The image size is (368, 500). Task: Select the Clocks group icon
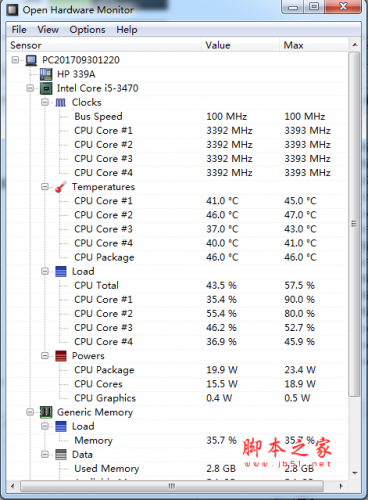coord(61,102)
